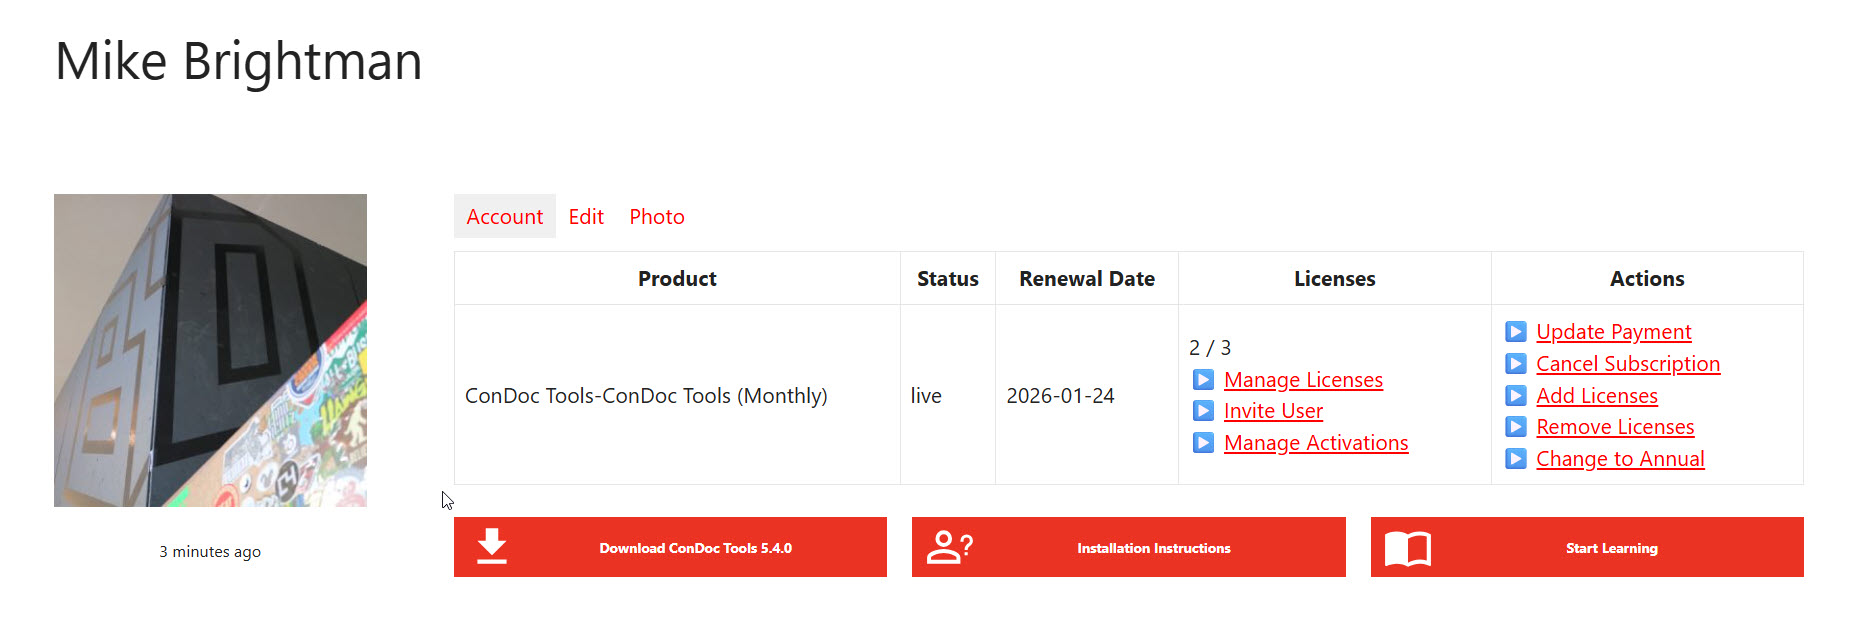Click the Mike Brightman name heading

coord(238,61)
